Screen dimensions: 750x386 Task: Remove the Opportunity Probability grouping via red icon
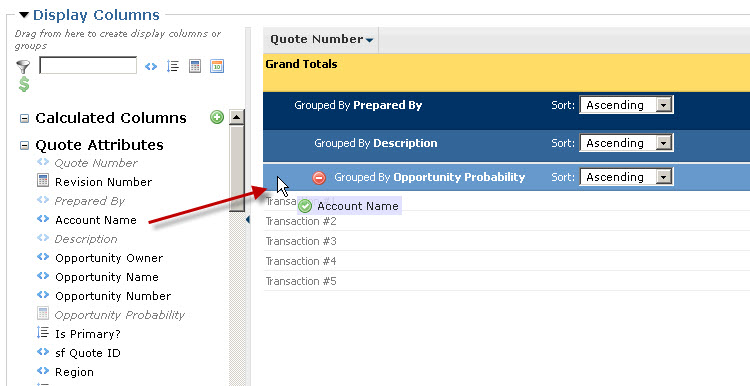coord(319,178)
